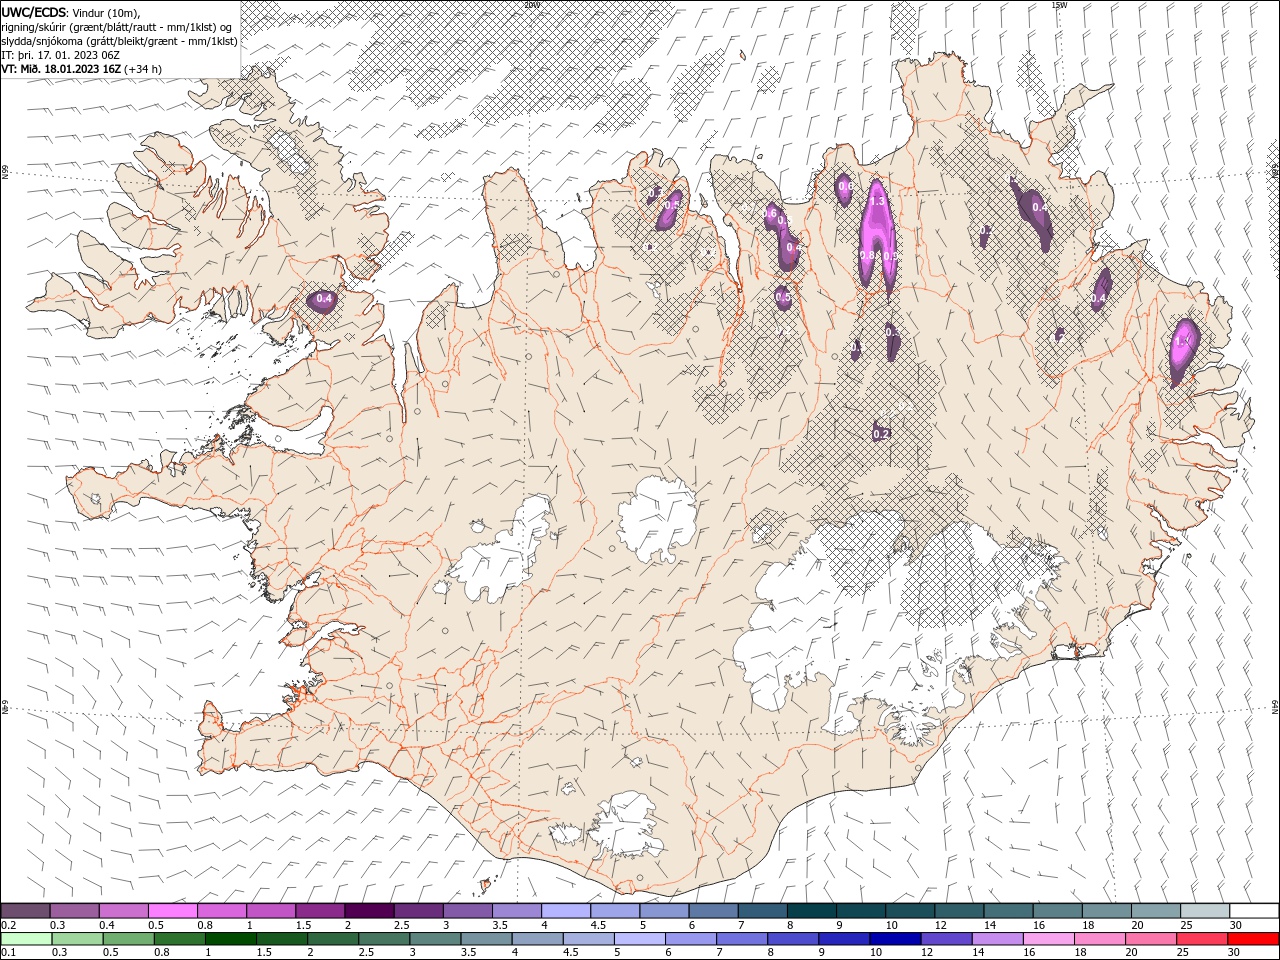This screenshot has height=960, width=1280.
Task: Click the 15W longitude label
Action: (1059, 5)
